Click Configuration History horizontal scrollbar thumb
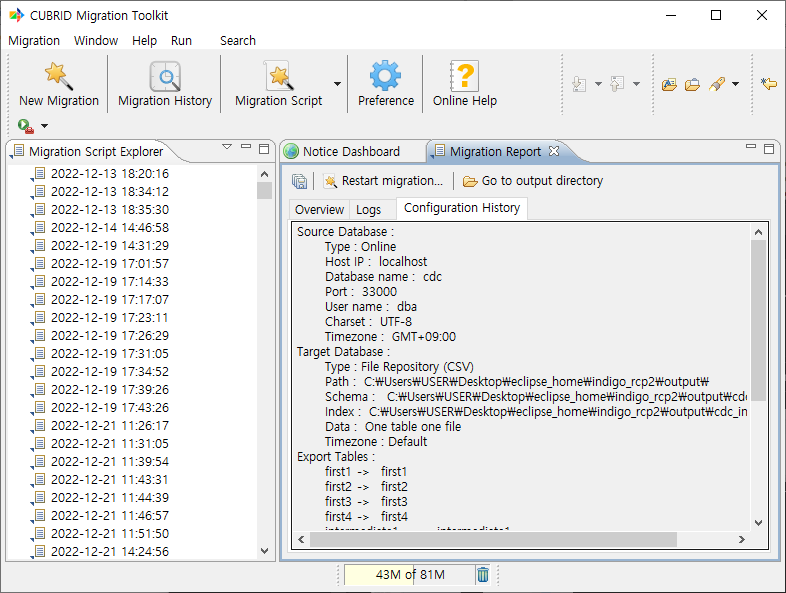The image size is (786, 593). coord(493,539)
